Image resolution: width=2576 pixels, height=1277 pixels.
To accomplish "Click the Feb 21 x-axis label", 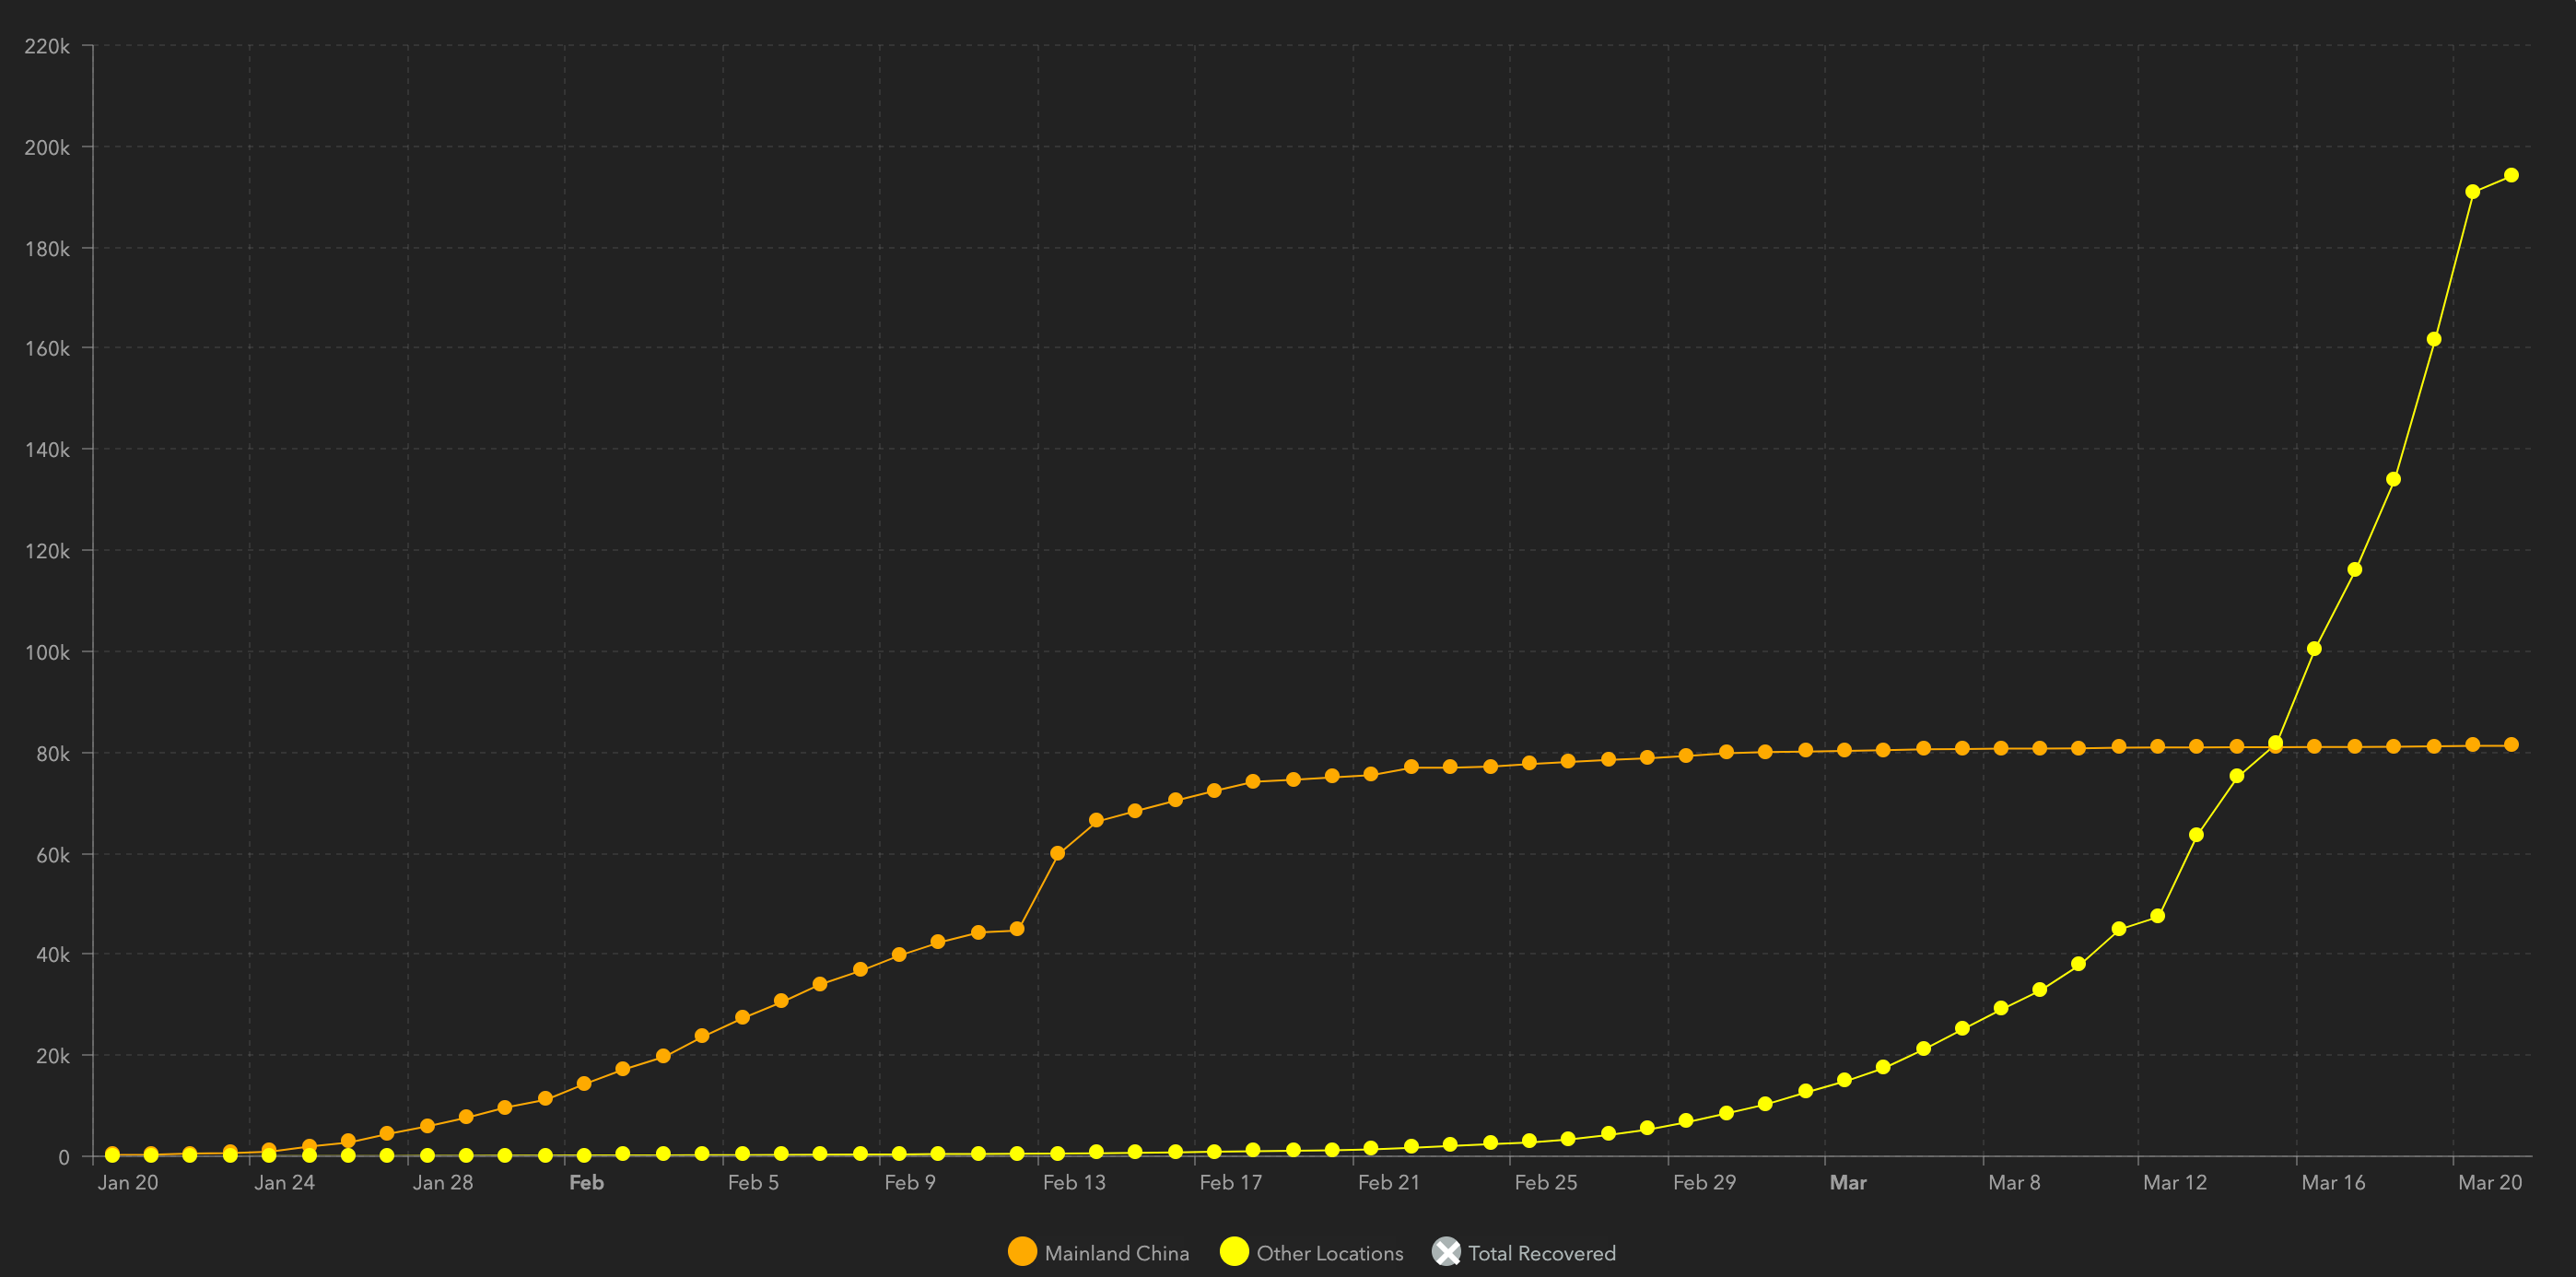I will tap(1389, 1182).
